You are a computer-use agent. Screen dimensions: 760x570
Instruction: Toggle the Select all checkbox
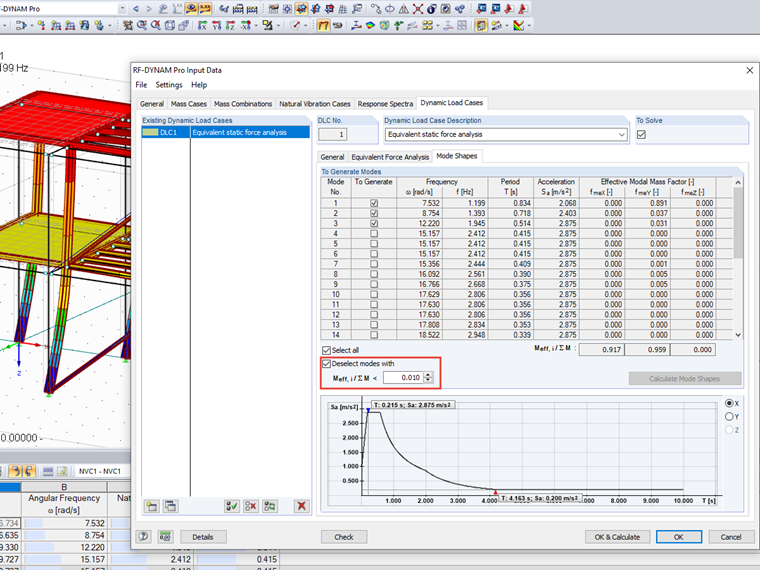(327, 350)
